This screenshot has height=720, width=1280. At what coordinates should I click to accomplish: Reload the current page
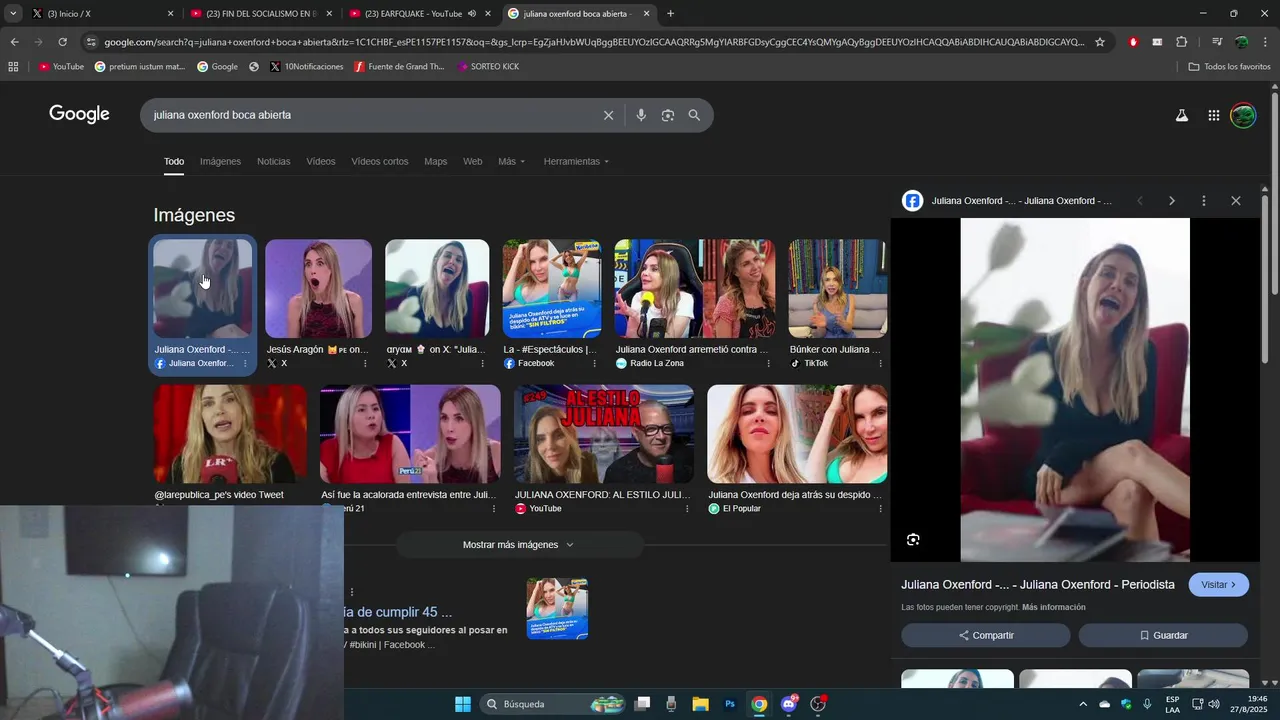62,42
